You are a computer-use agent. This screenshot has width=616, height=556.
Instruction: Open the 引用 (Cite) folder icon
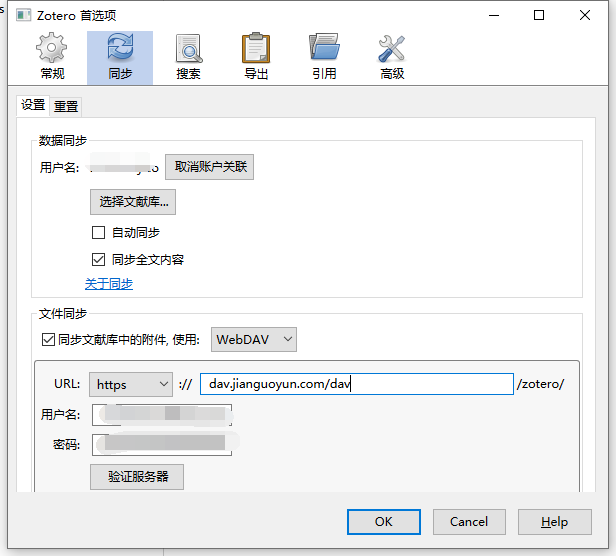click(x=324, y=57)
